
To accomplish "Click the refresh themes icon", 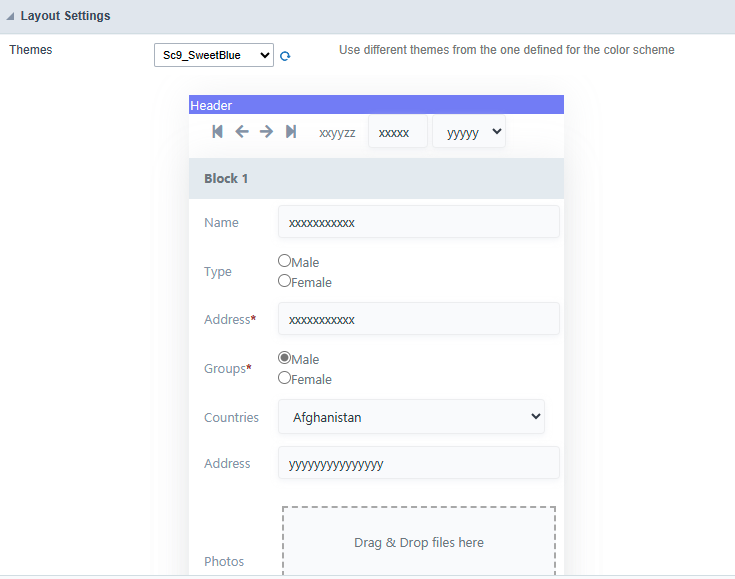I will (285, 56).
